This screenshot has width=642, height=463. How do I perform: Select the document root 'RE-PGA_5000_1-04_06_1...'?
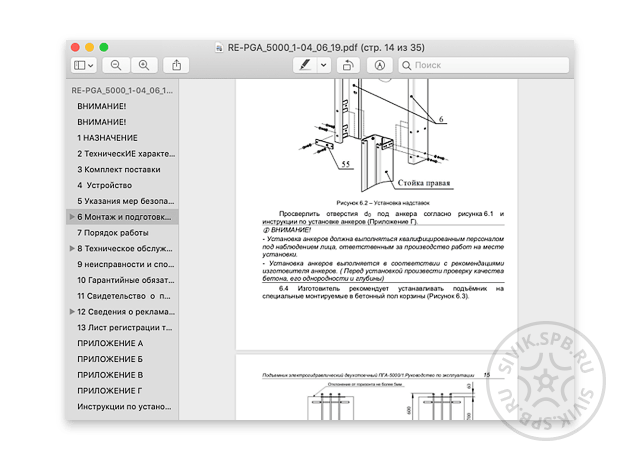tap(122, 90)
